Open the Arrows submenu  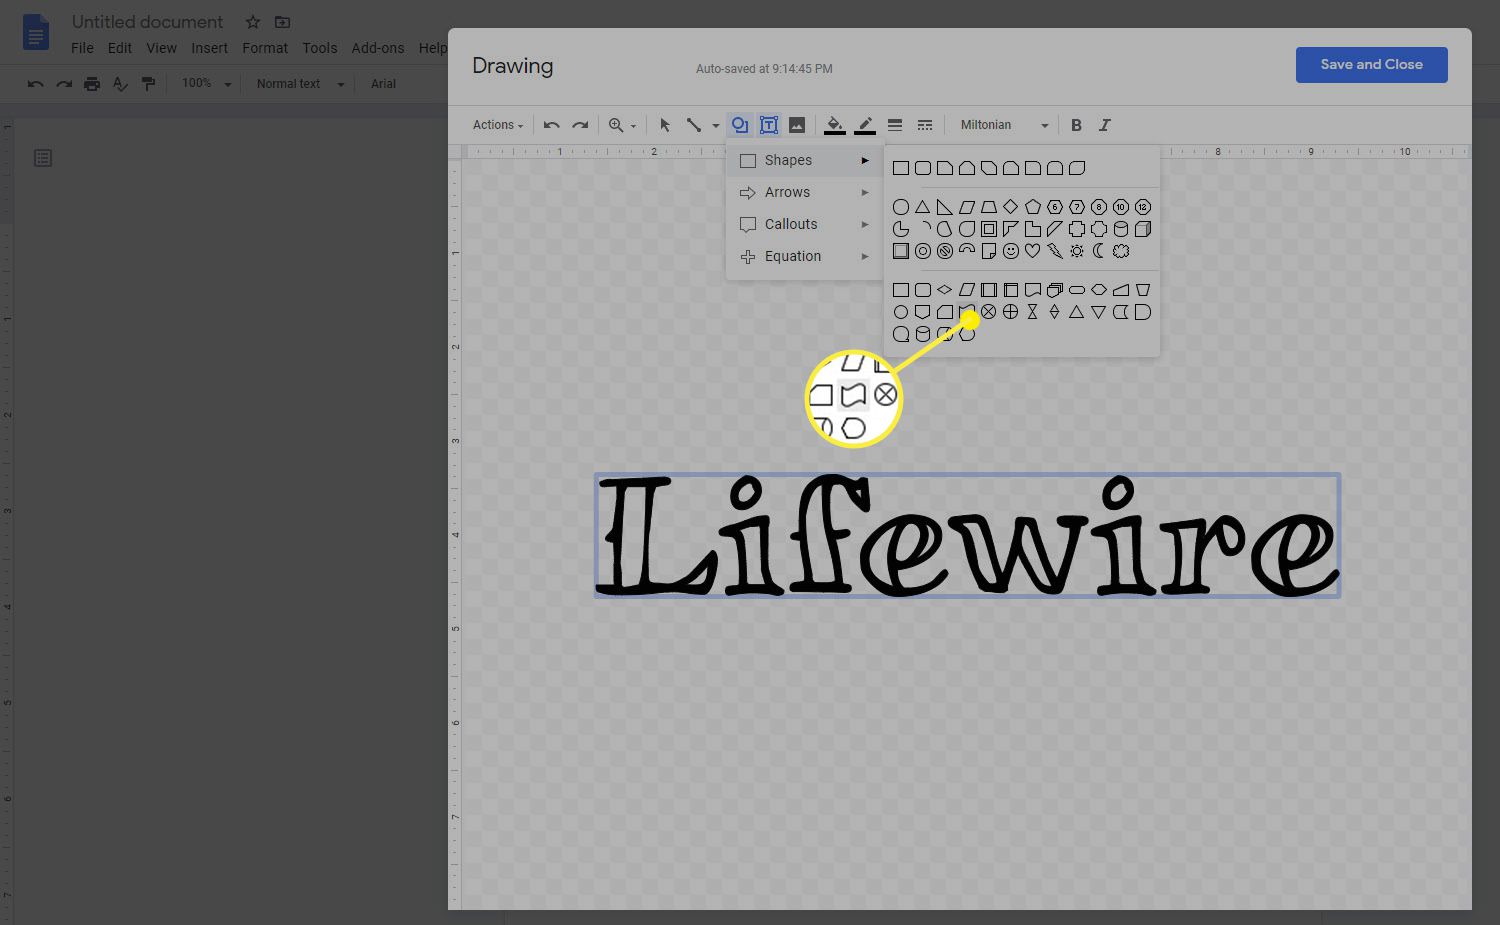click(804, 192)
